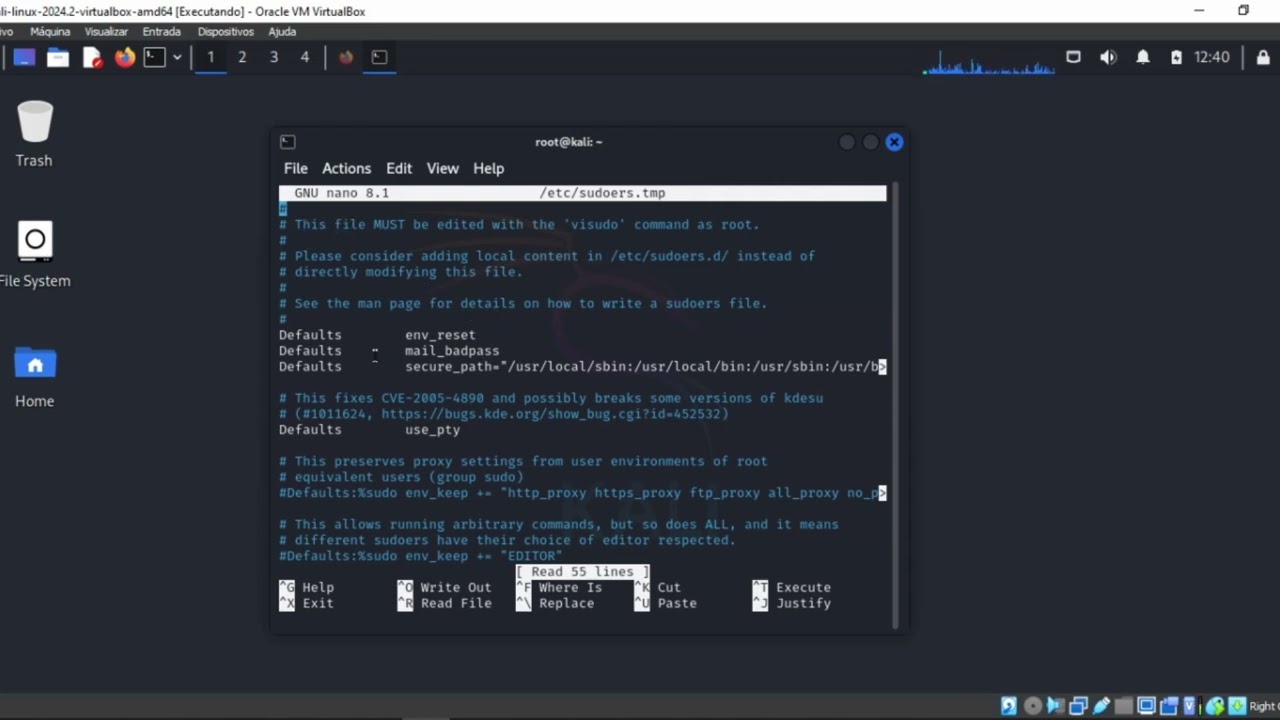
Task: Click the CVE-2005-4890 comment line
Action: [x=551, y=398]
